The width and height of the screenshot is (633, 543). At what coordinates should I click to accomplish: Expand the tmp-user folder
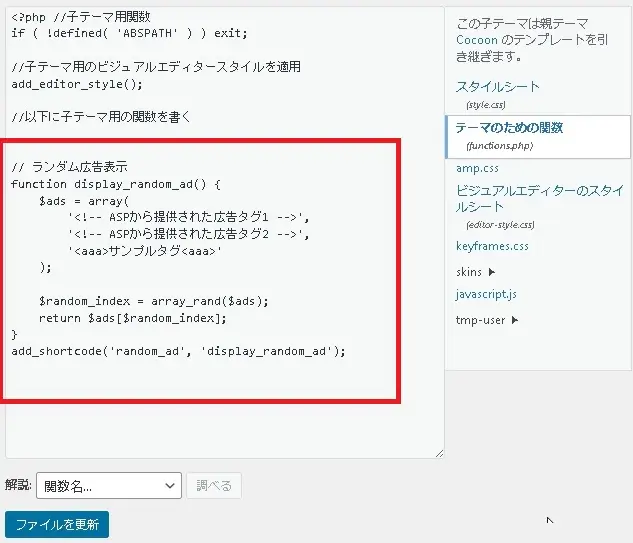coord(486,320)
